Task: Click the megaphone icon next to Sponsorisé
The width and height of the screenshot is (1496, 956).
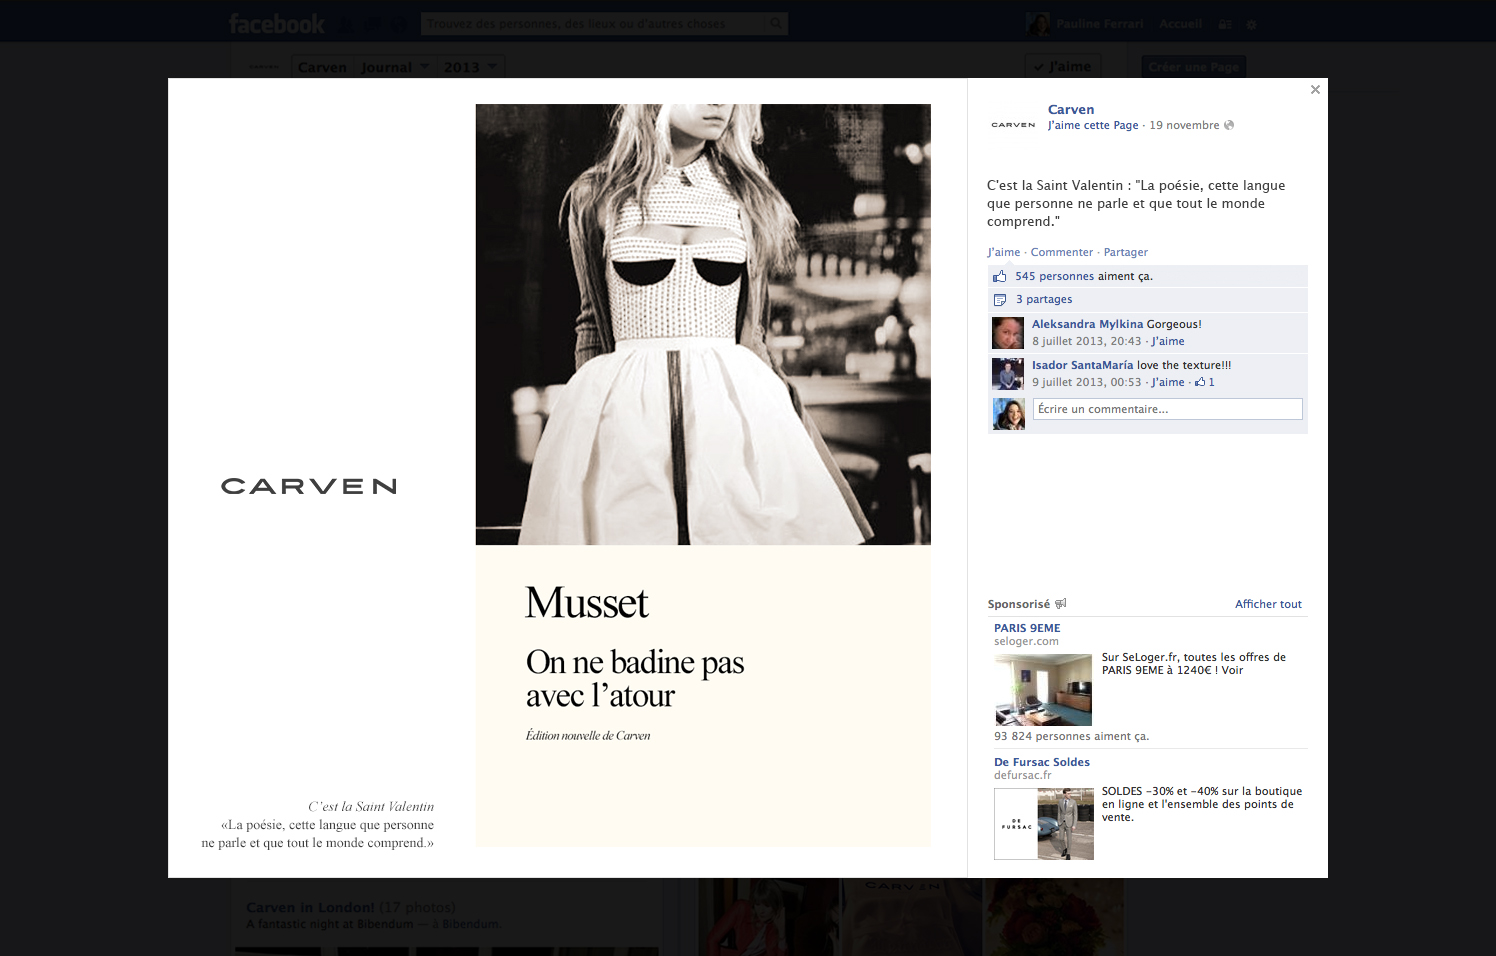Action: pyautogui.click(x=1061, y=604)
